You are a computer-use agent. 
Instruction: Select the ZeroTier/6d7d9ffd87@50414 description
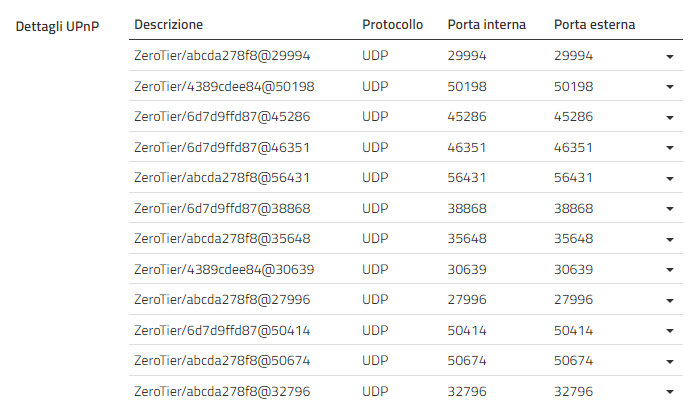222,330
